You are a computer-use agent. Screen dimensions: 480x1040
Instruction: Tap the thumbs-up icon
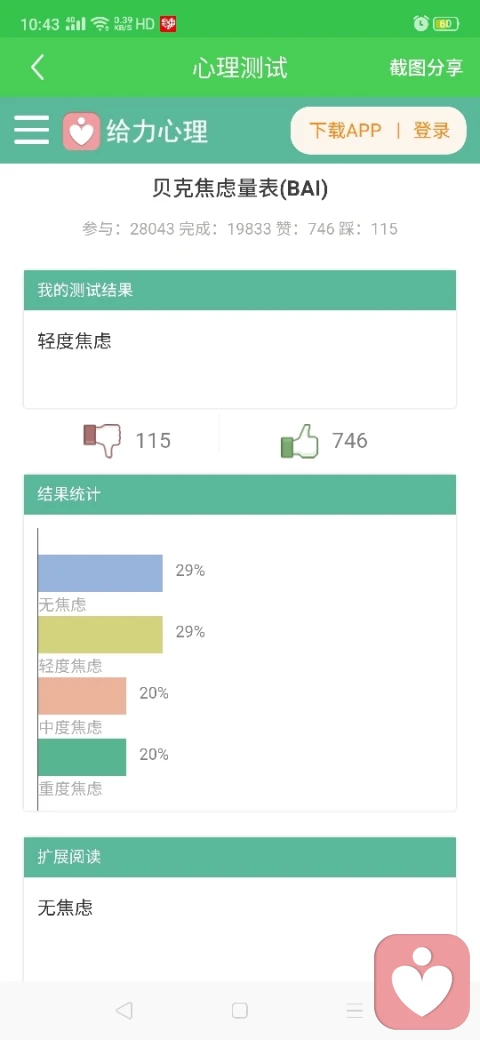point(300,440)
